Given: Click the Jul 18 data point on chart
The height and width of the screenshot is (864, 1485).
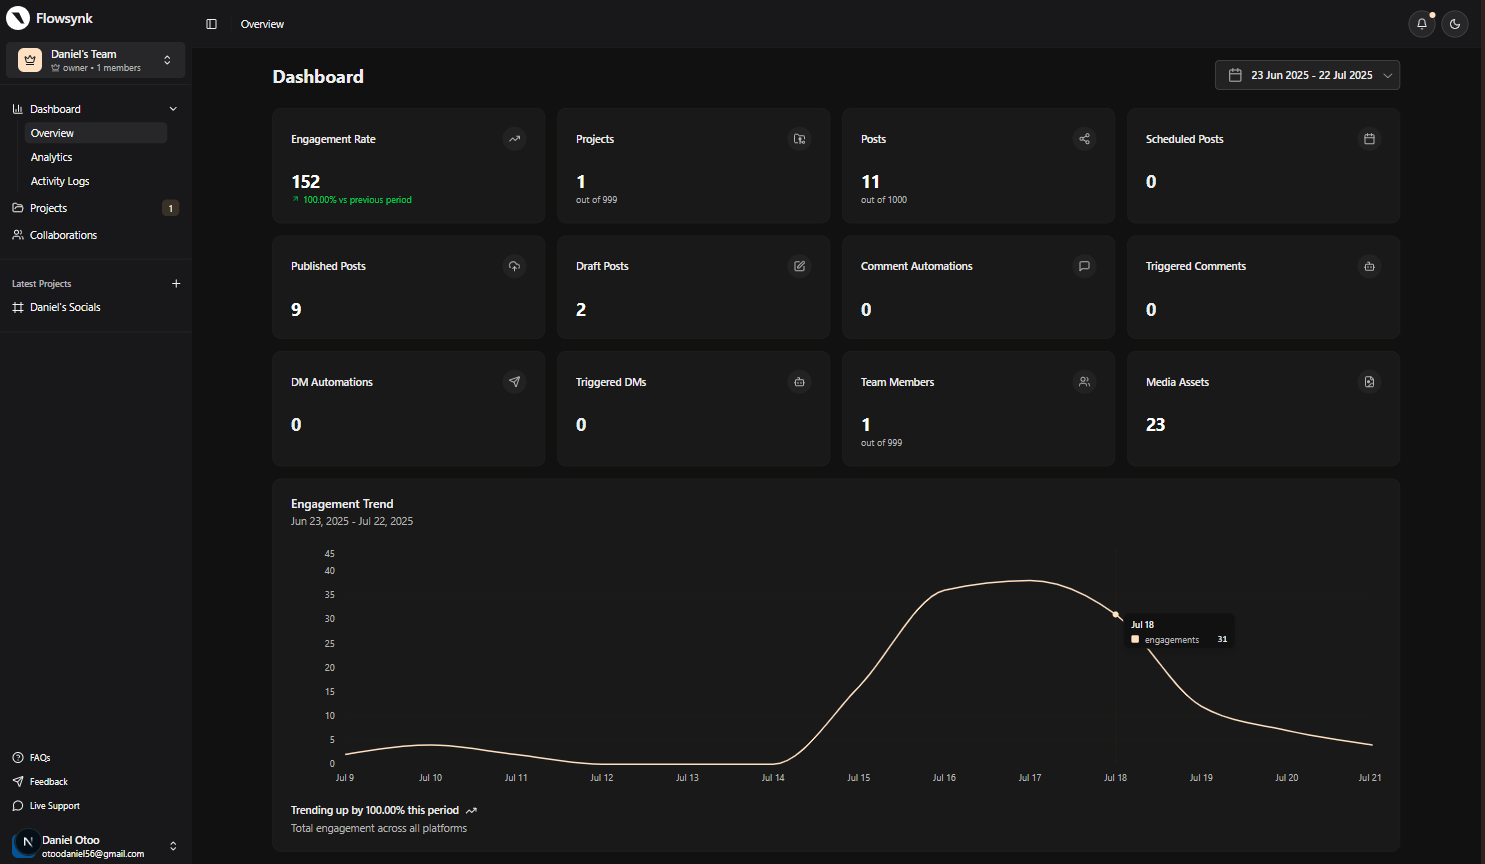Looking at the screenshot, I should [1116, 614].
